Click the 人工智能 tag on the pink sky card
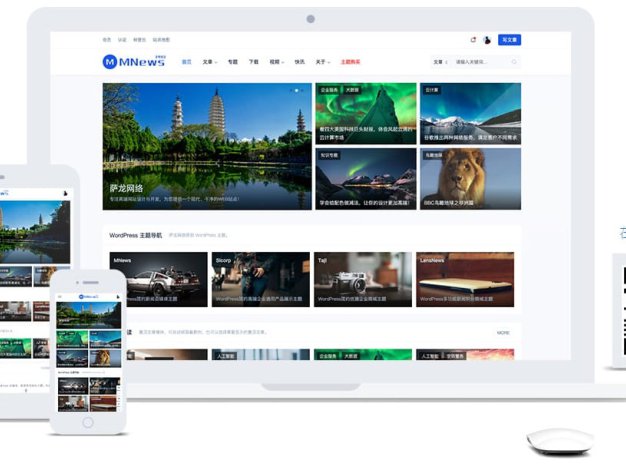Viewport: 626px width, 470px height. pyautogui.click(x=430, y=356)
